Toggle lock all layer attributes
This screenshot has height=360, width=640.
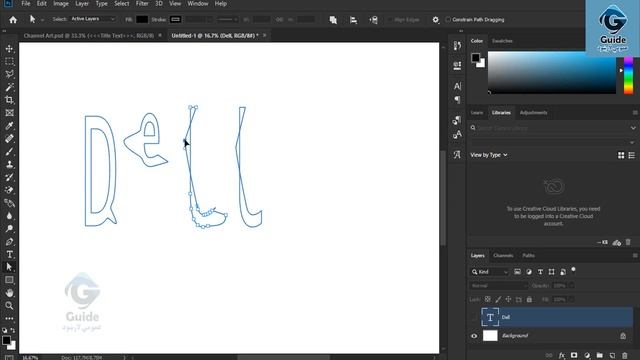click(529, 299)
